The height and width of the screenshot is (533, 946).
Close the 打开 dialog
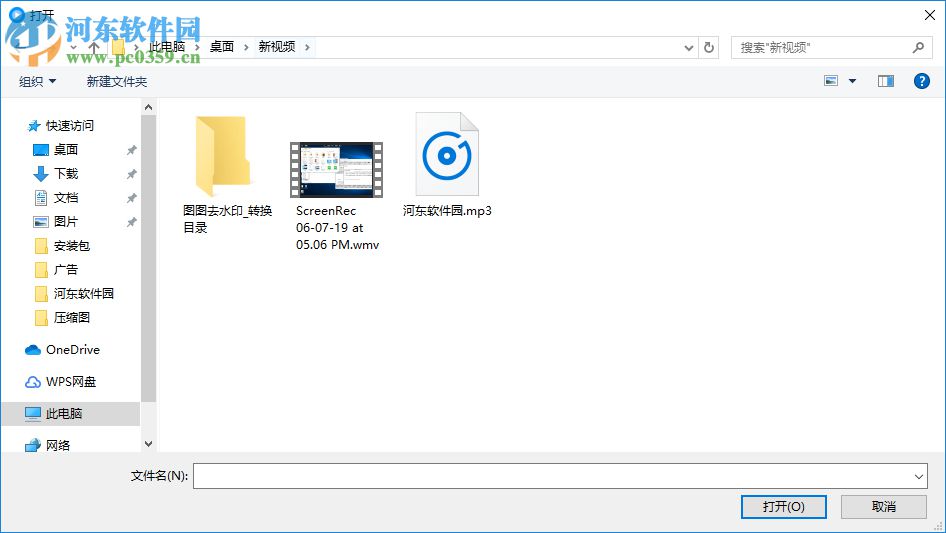click(x=930, y=15)
